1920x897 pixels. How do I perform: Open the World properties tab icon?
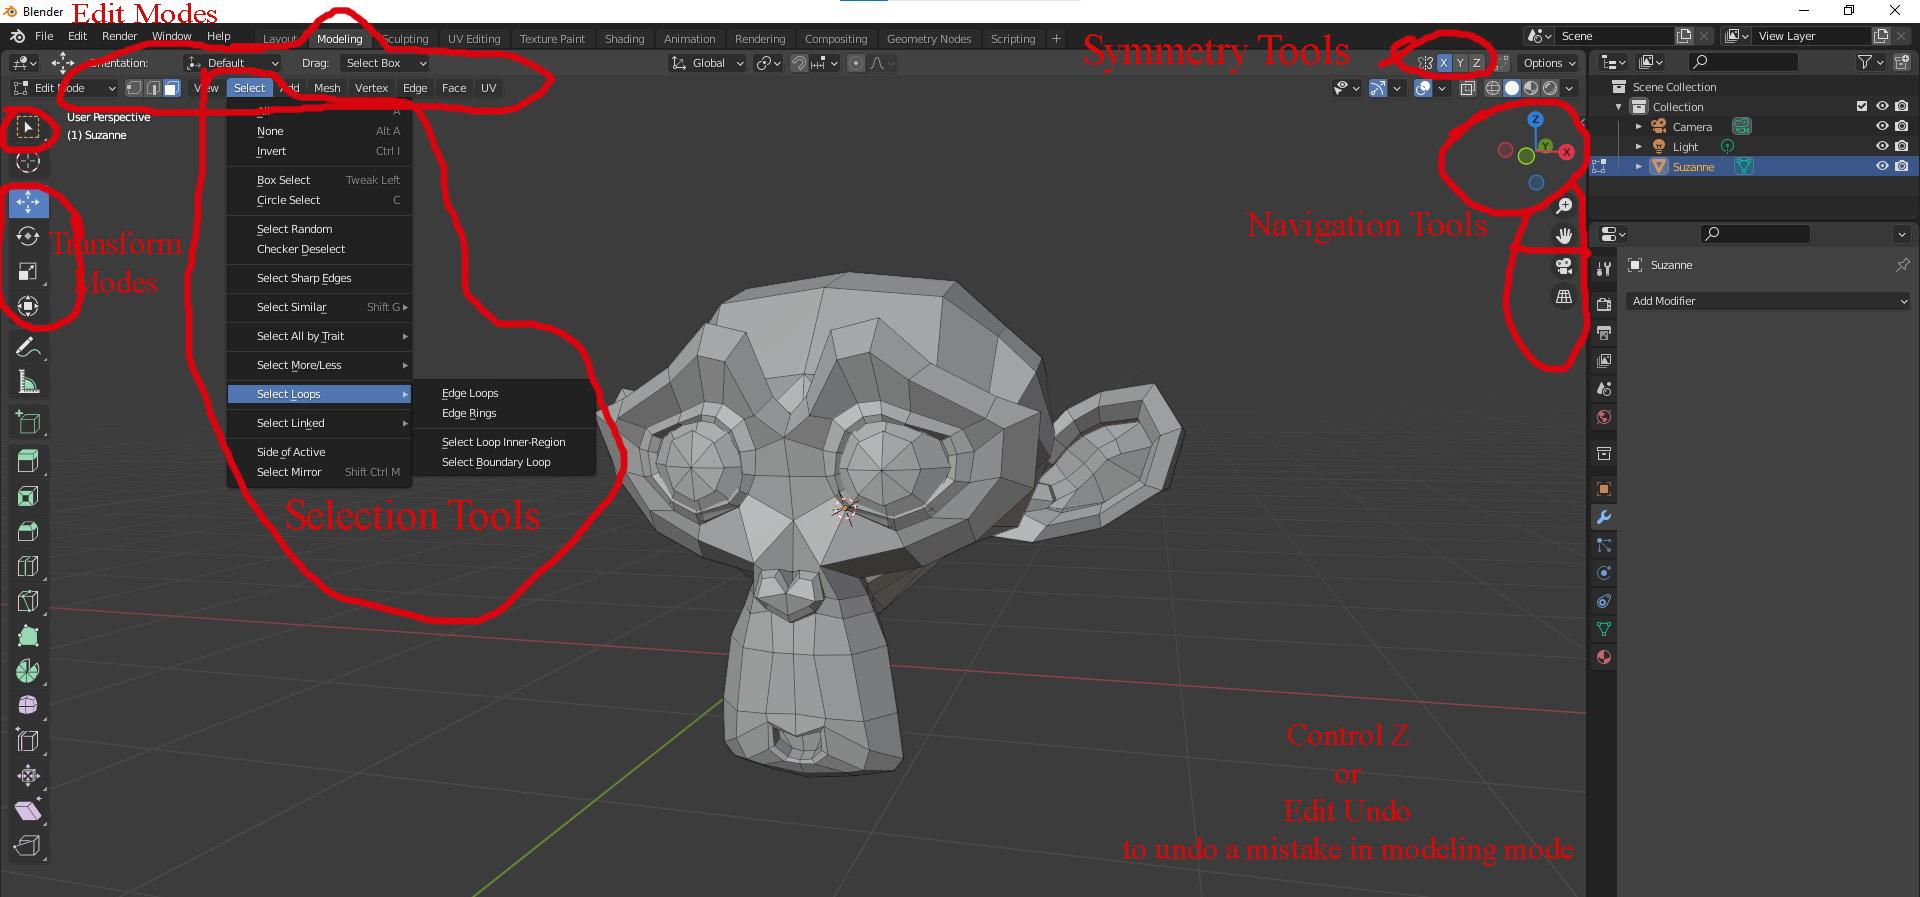coord(1604,417)
